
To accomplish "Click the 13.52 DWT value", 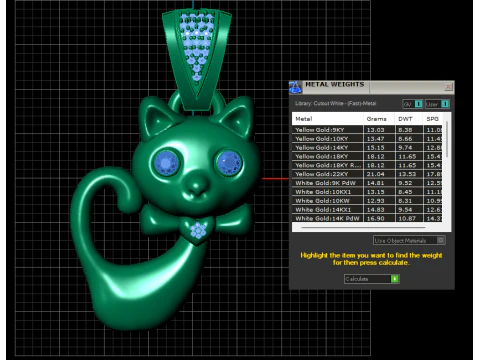I will tap(407, 174).
